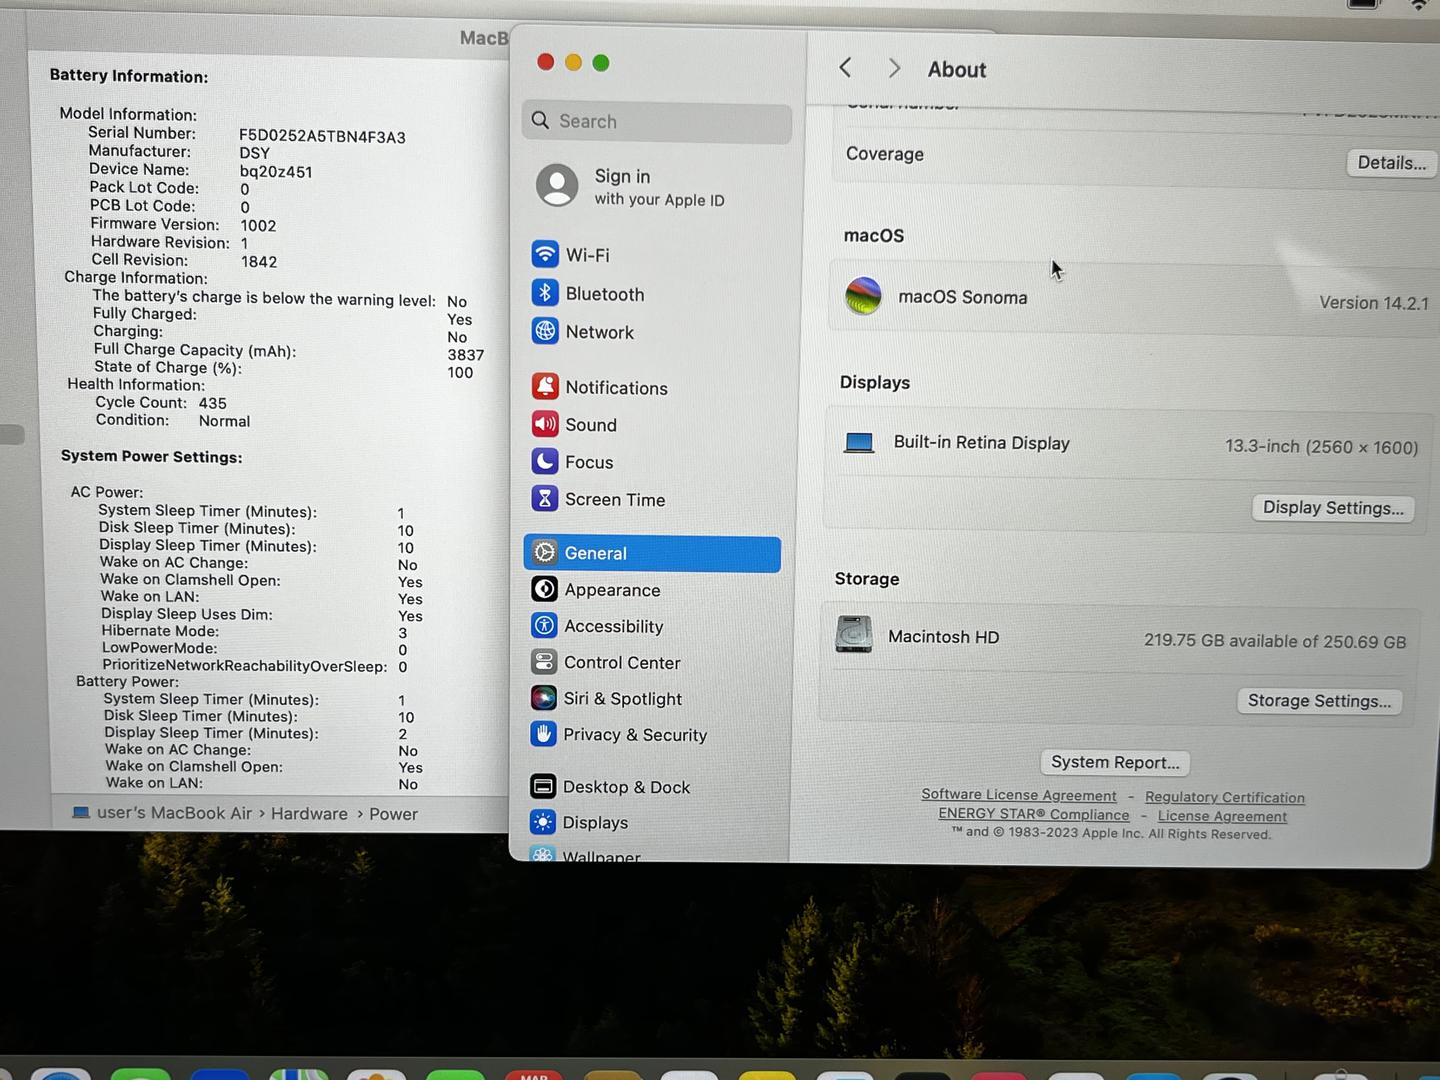This screenshot has height=1080, width=1440.
Task: Select the Screen Time hourglass icon
Action: tap(545, 498)
